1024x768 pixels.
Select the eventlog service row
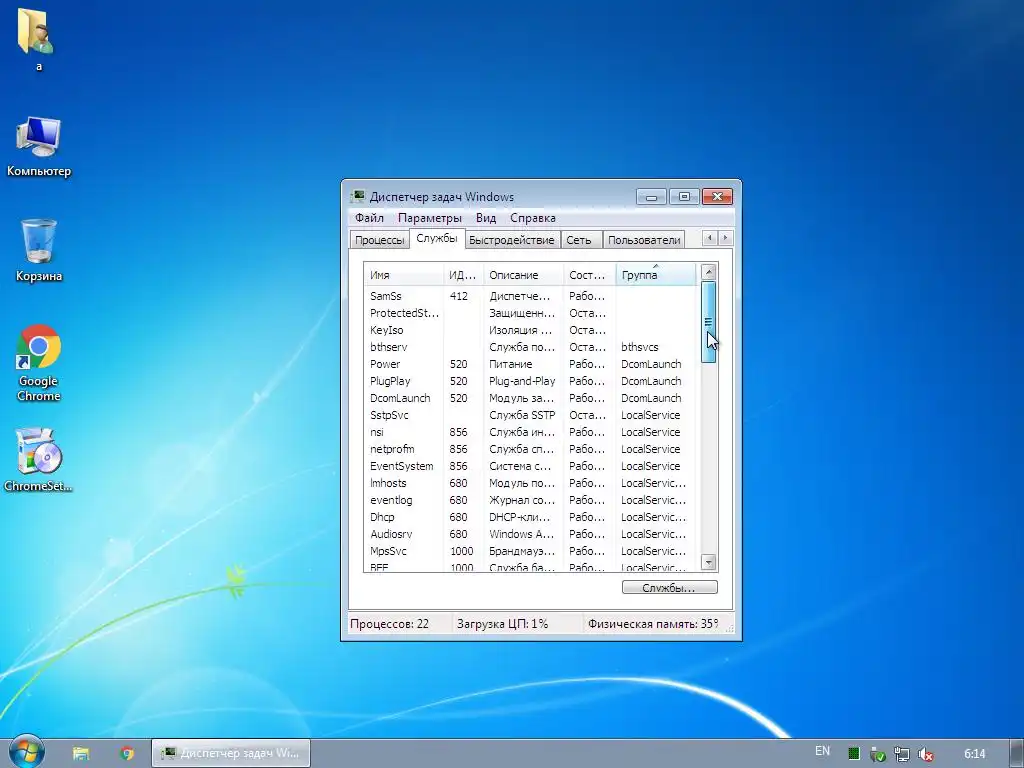point(530,500)
